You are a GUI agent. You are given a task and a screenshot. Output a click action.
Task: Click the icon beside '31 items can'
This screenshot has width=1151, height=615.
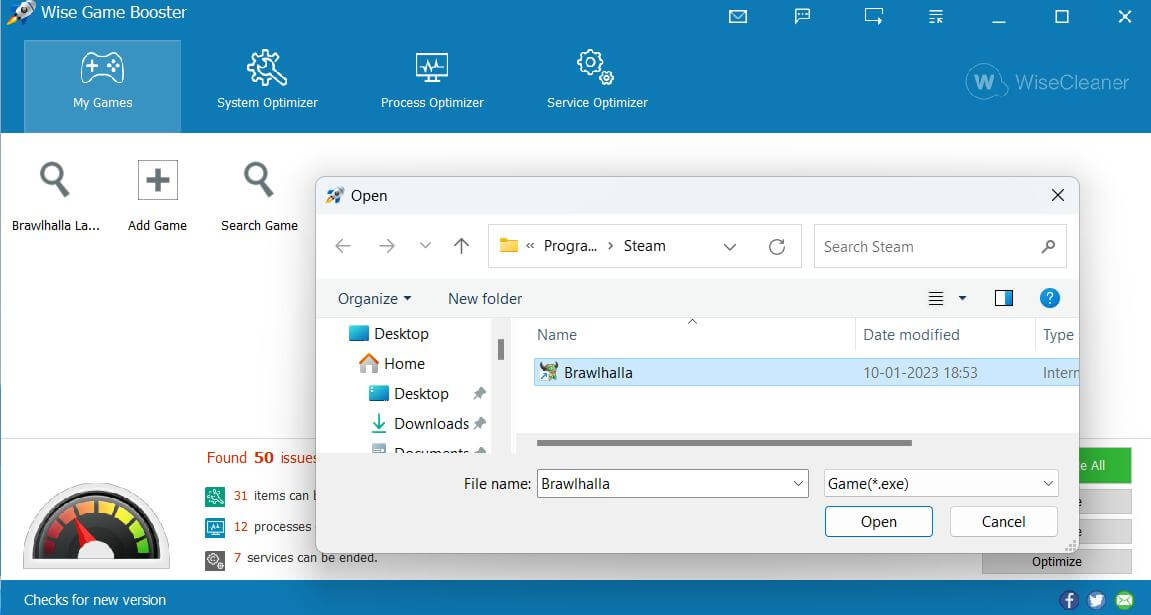(x=214, y=496)
